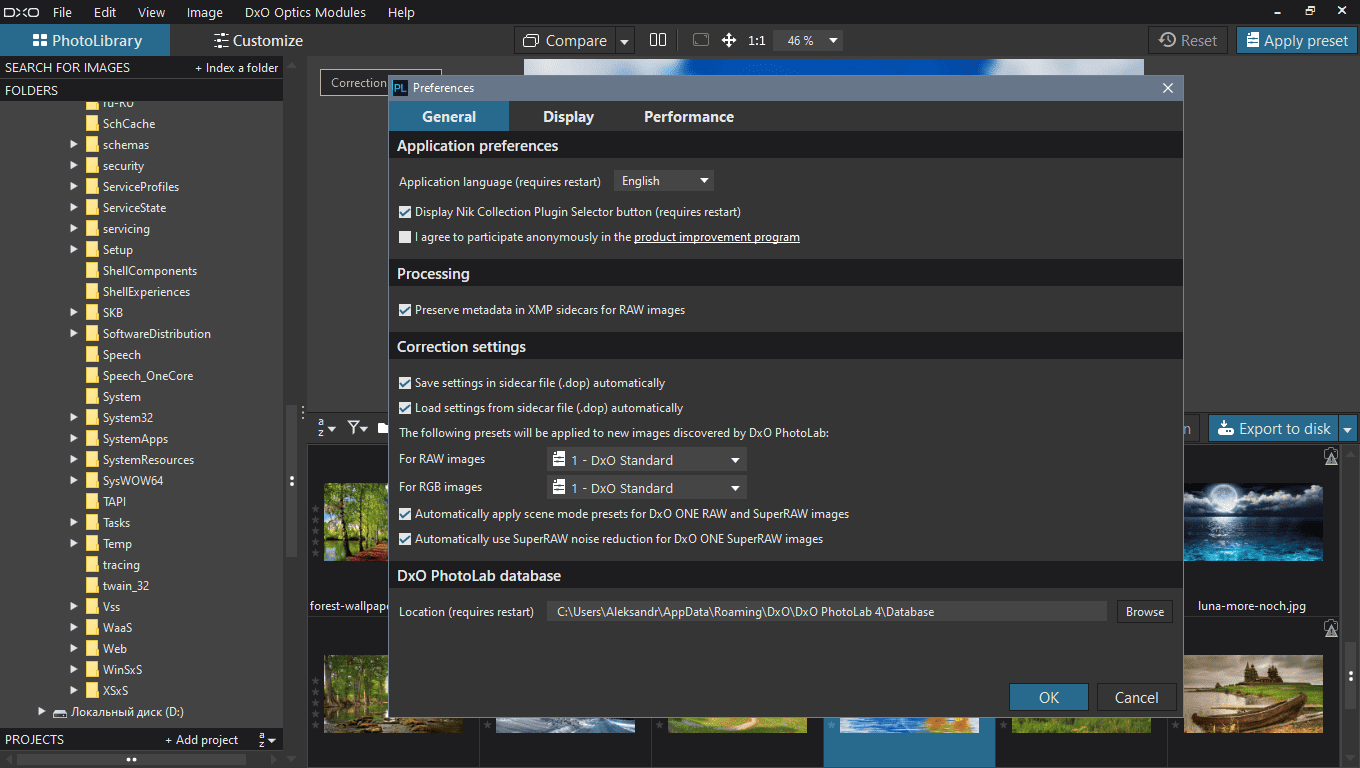The width and height of the screenshot is (1360, 768).
Task: Open the filter funnel icon menu
Action: coord(358,428)
